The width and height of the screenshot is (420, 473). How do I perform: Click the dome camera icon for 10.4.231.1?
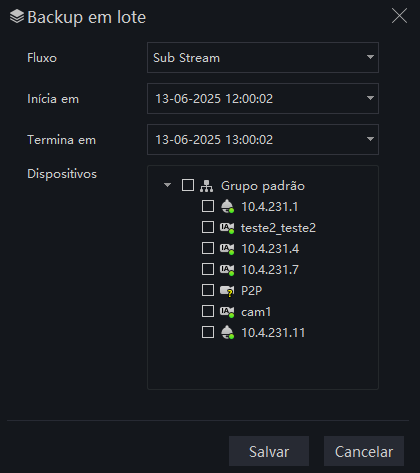(x=227, y=207)
